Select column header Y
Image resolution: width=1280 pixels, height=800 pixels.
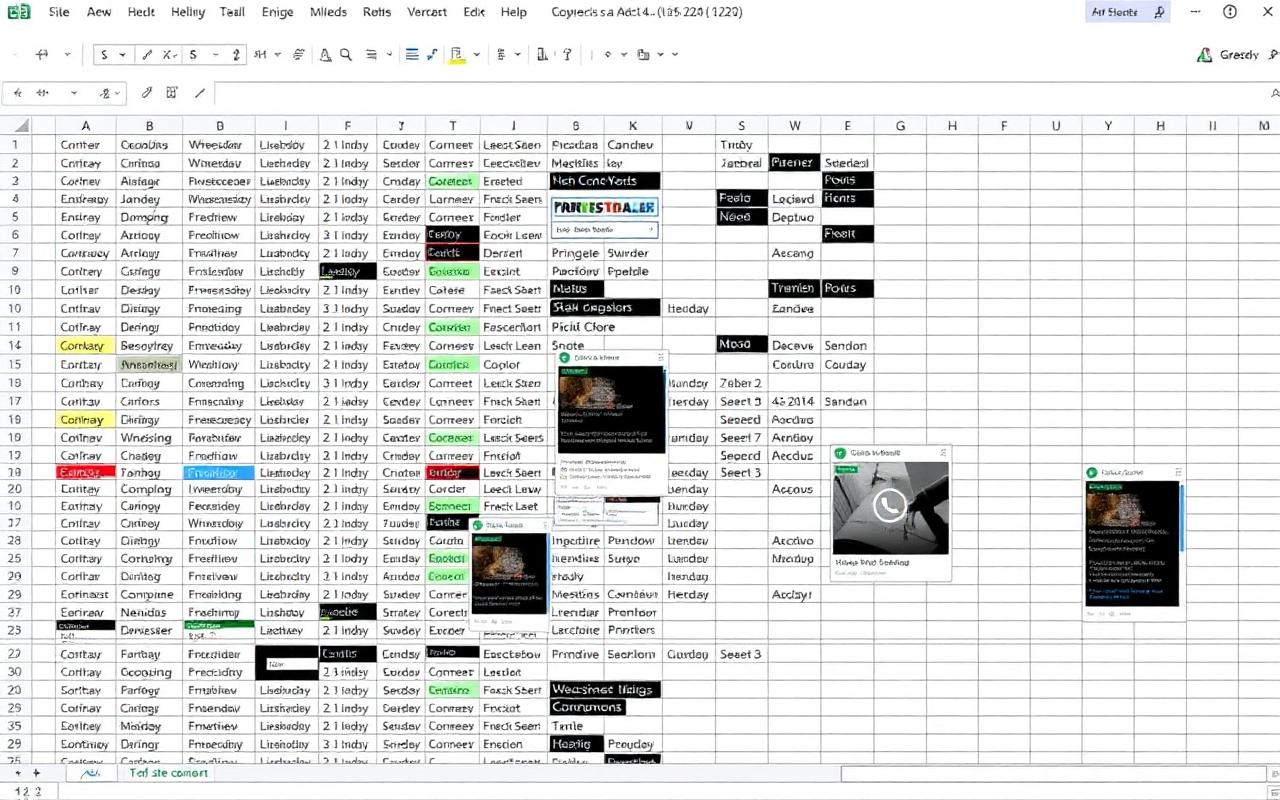click(x=1108, y=125)
